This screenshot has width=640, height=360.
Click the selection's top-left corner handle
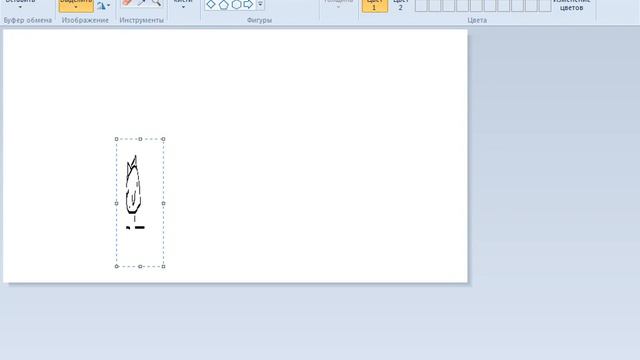pos(116,139)
